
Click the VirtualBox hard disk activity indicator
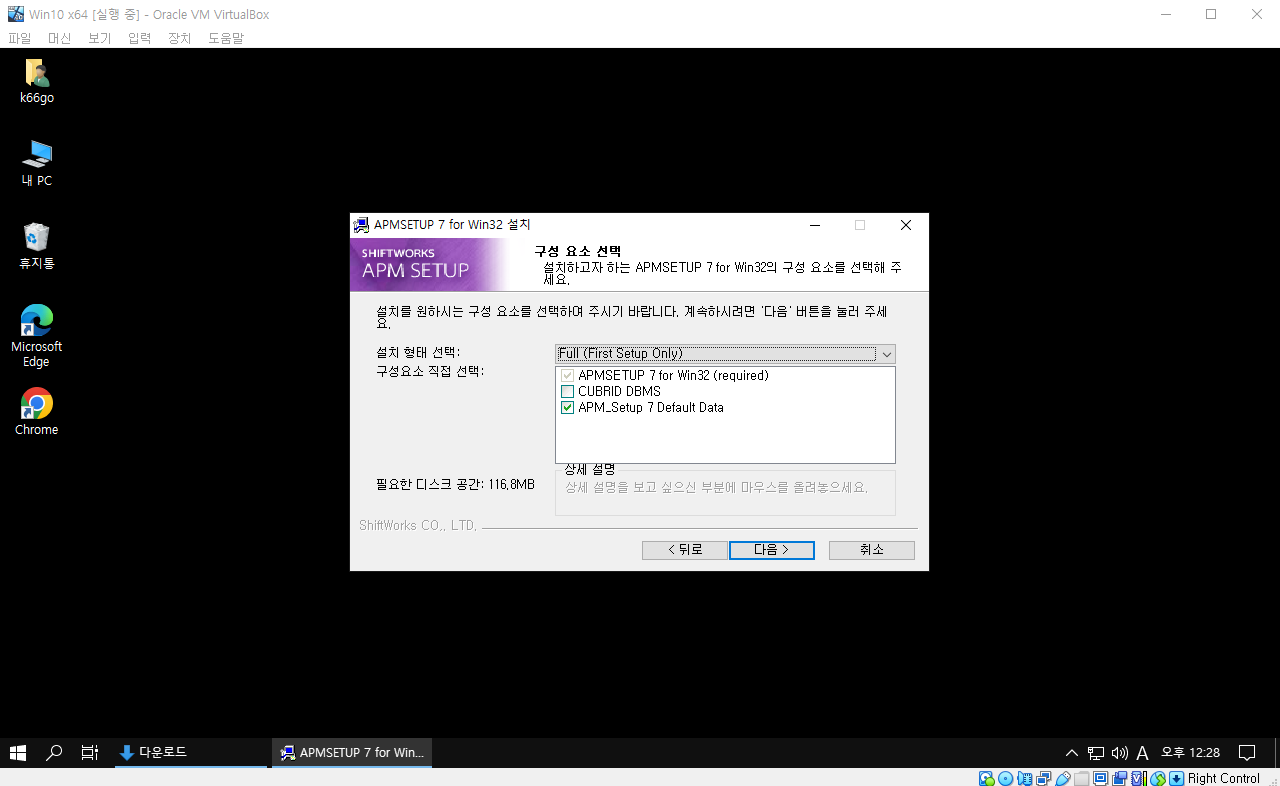coord(987,779)
